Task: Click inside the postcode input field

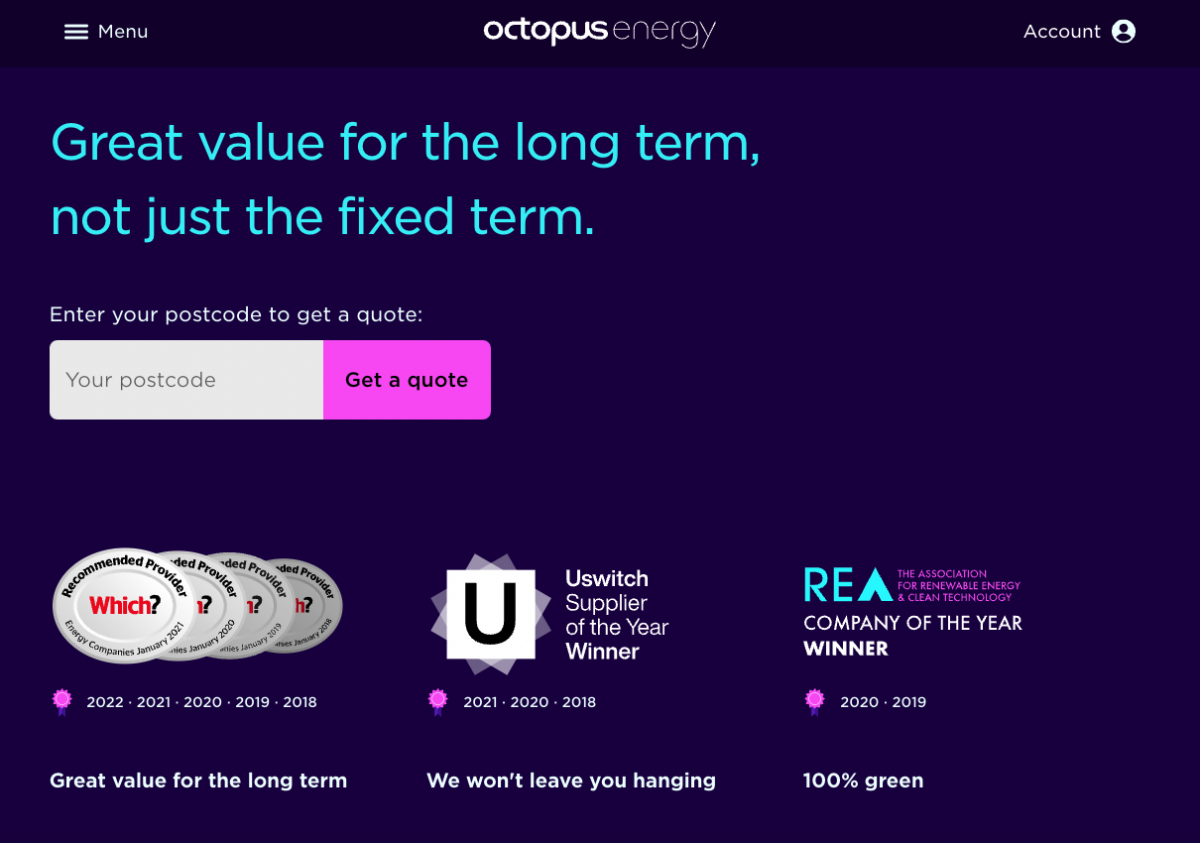Action: click(x=185, y=380)
